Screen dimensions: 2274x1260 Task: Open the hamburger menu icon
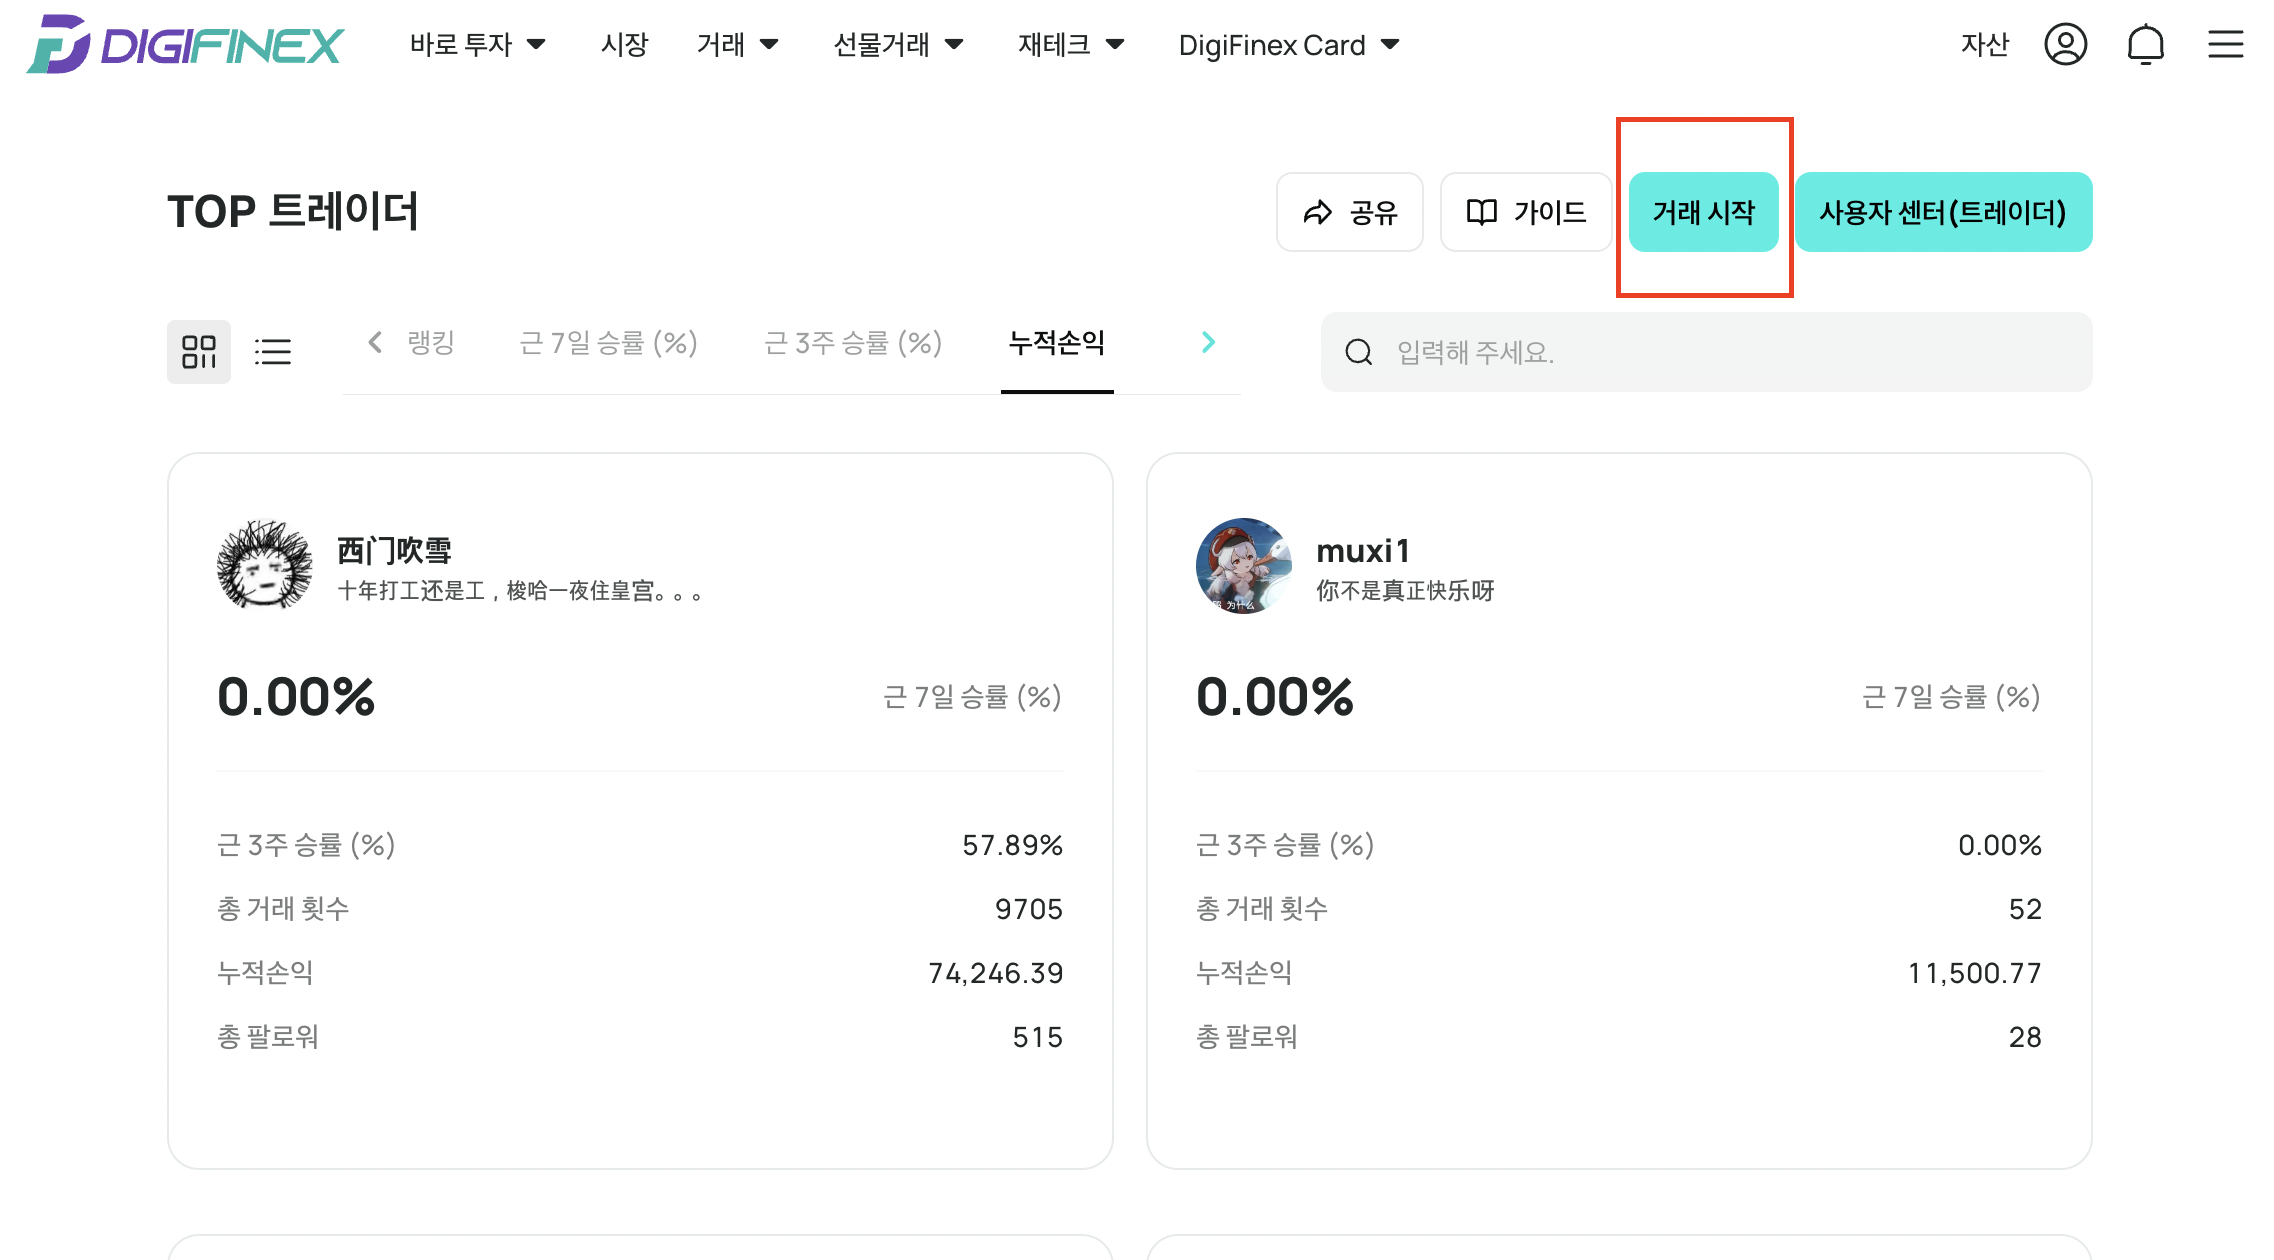coord(2225,44)
